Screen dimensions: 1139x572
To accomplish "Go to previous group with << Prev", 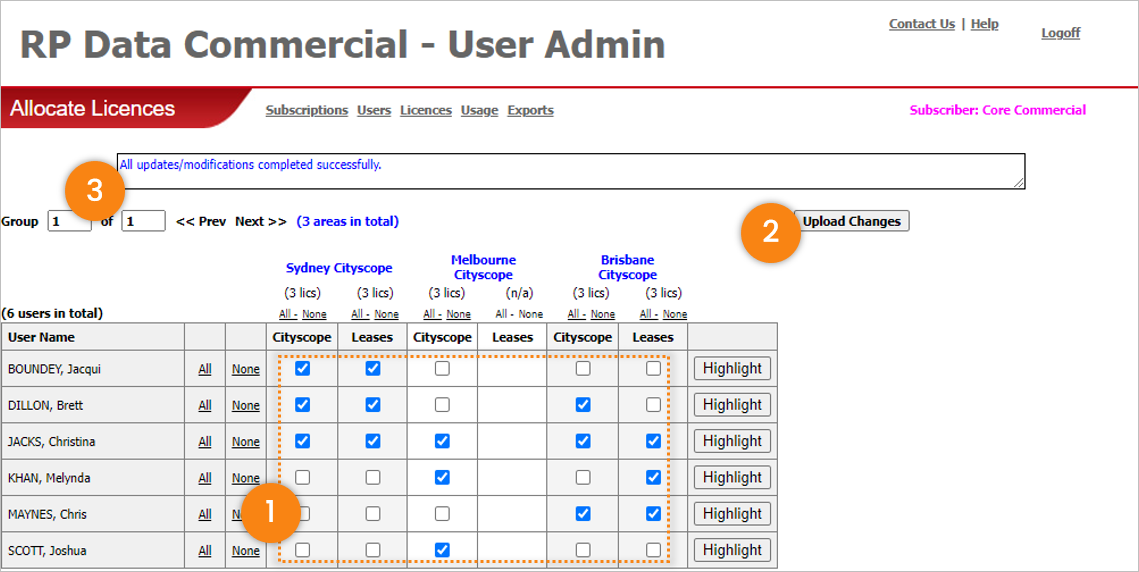I will tap(200, 221).
